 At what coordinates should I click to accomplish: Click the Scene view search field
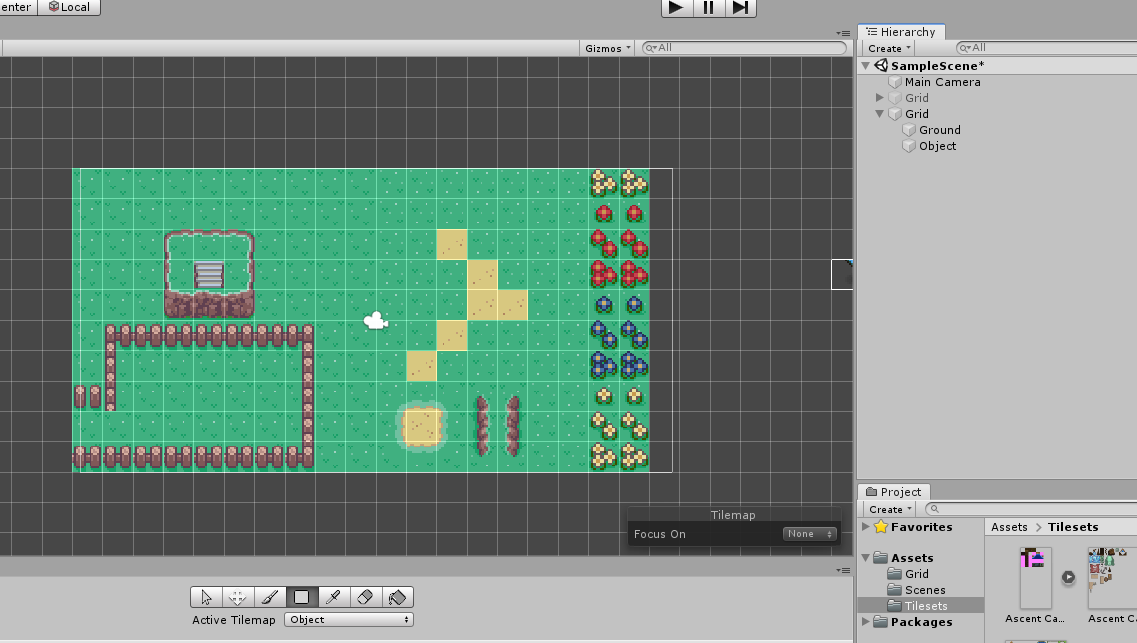click(x=742, y=47)
